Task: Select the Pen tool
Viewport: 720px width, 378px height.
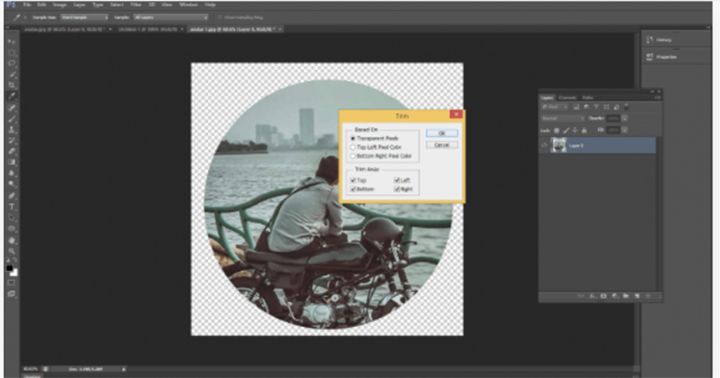Action: (11, 196)
